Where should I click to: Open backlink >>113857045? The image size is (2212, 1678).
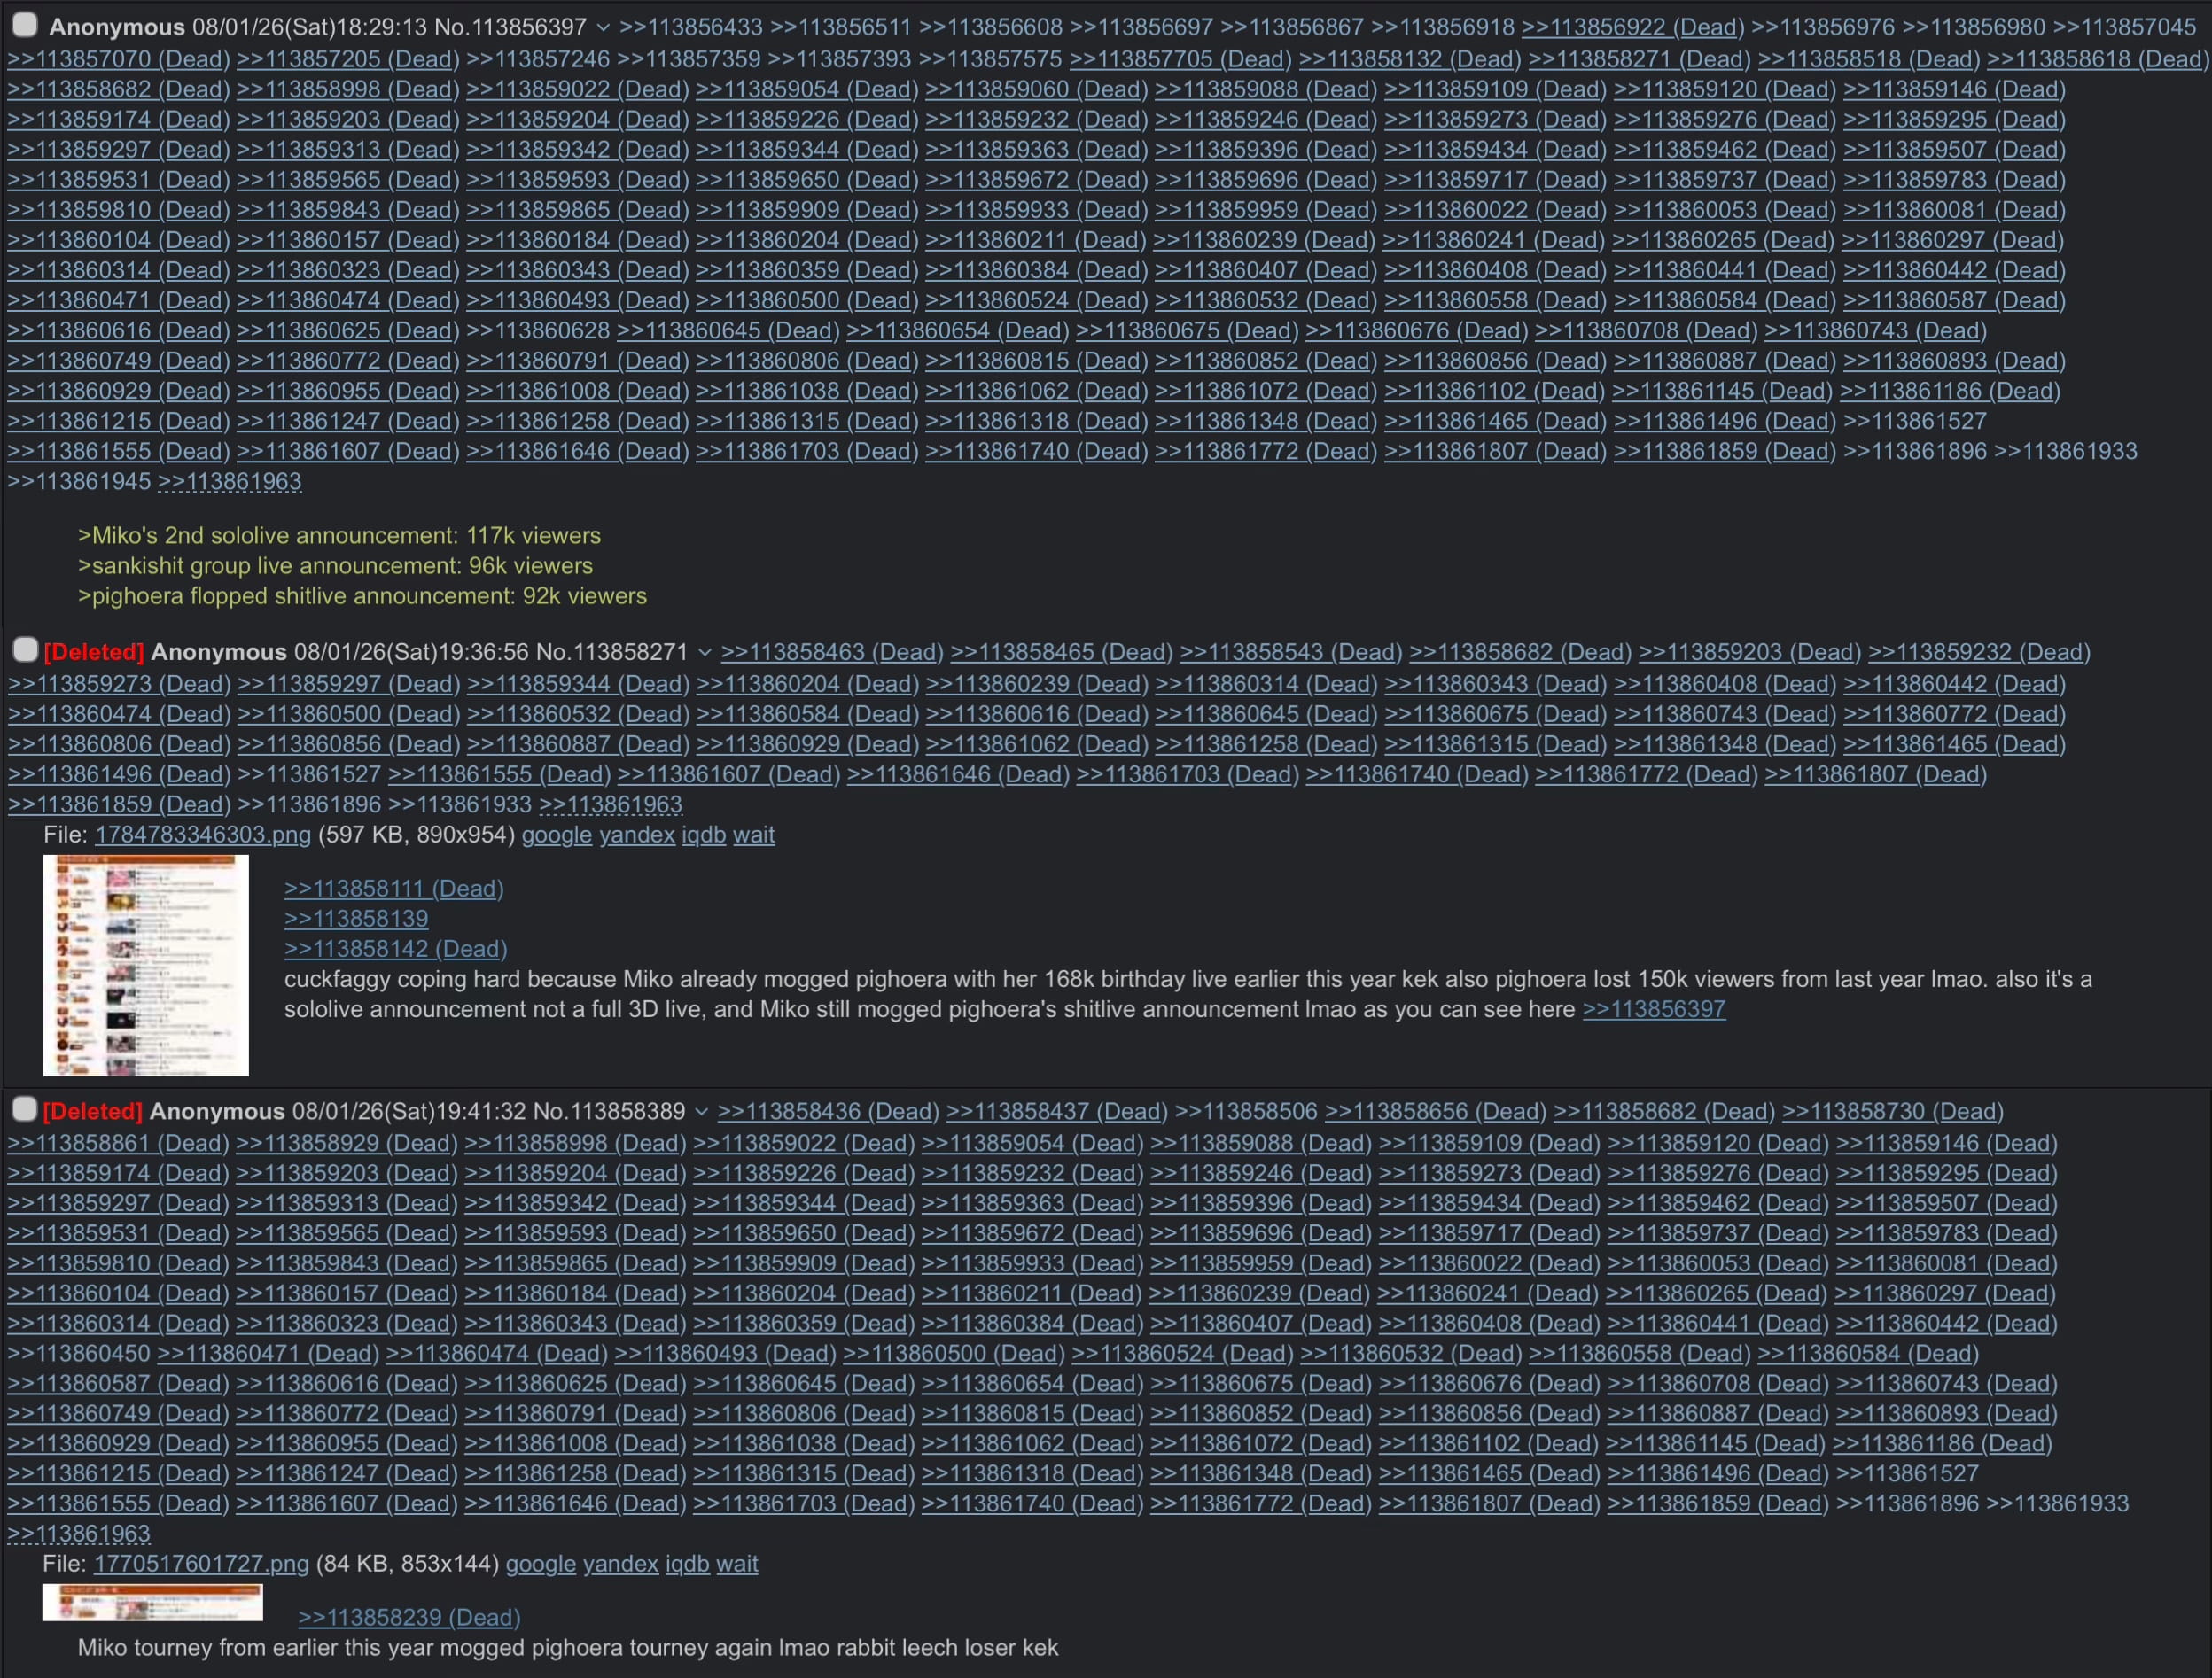click(2125, 28)
